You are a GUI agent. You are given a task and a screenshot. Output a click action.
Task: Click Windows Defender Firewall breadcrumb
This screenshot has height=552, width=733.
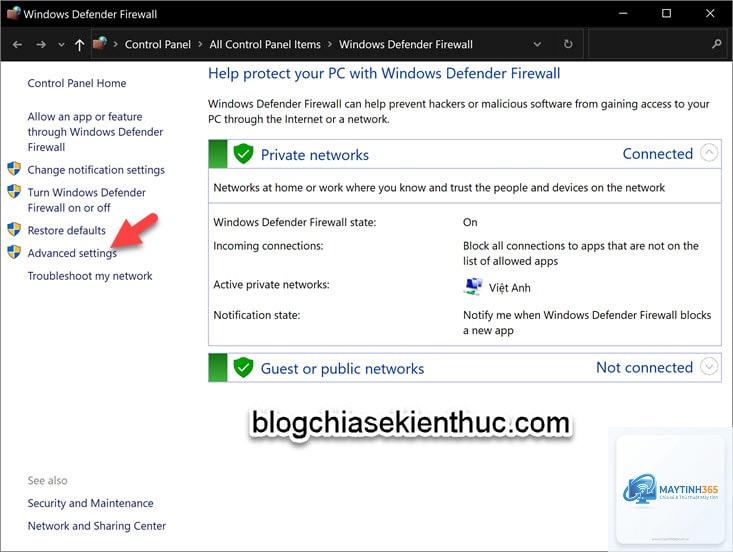406,44
